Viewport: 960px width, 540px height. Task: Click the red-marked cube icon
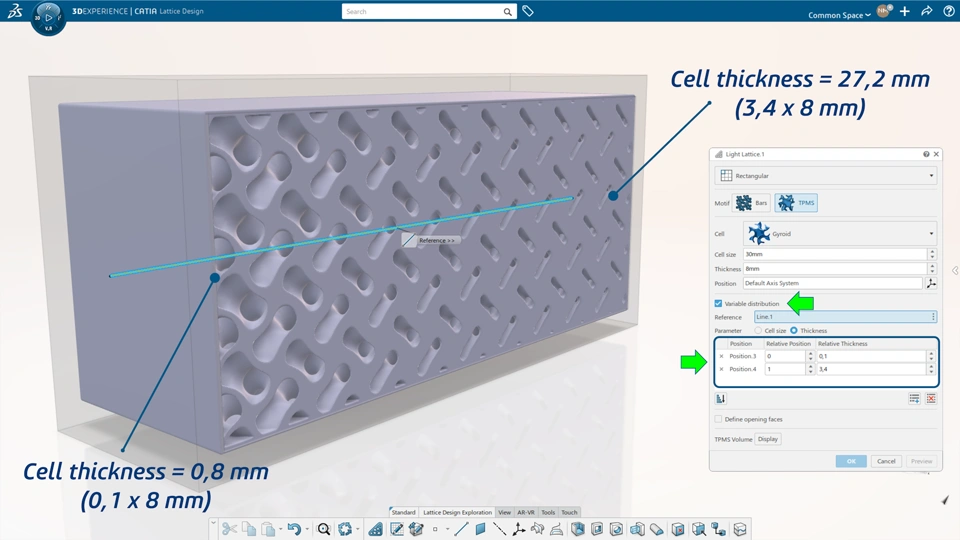pos(678,529)
